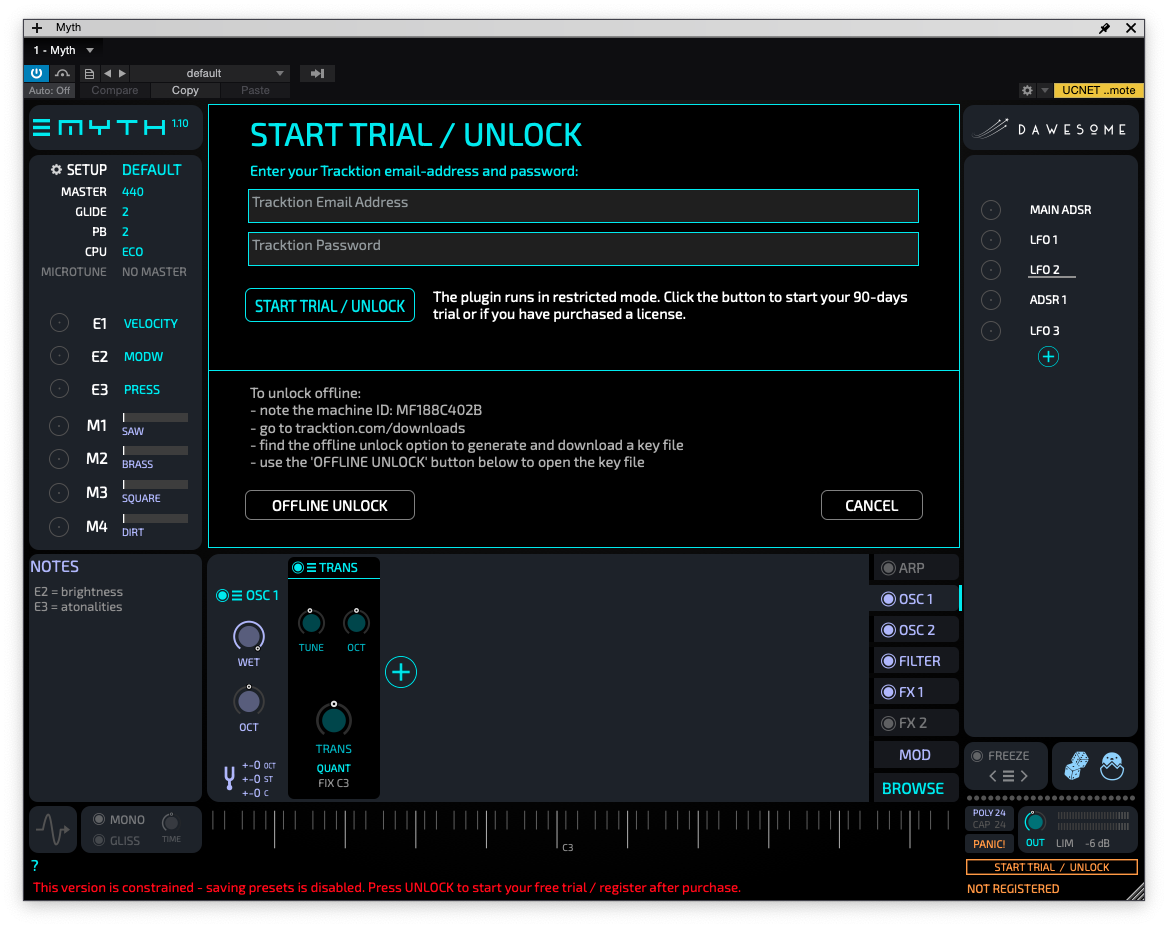The height and width of the screenshot is (928, 1168).
Task: Click the LFO 3 modulator circle
Action: tap(991, 330)
